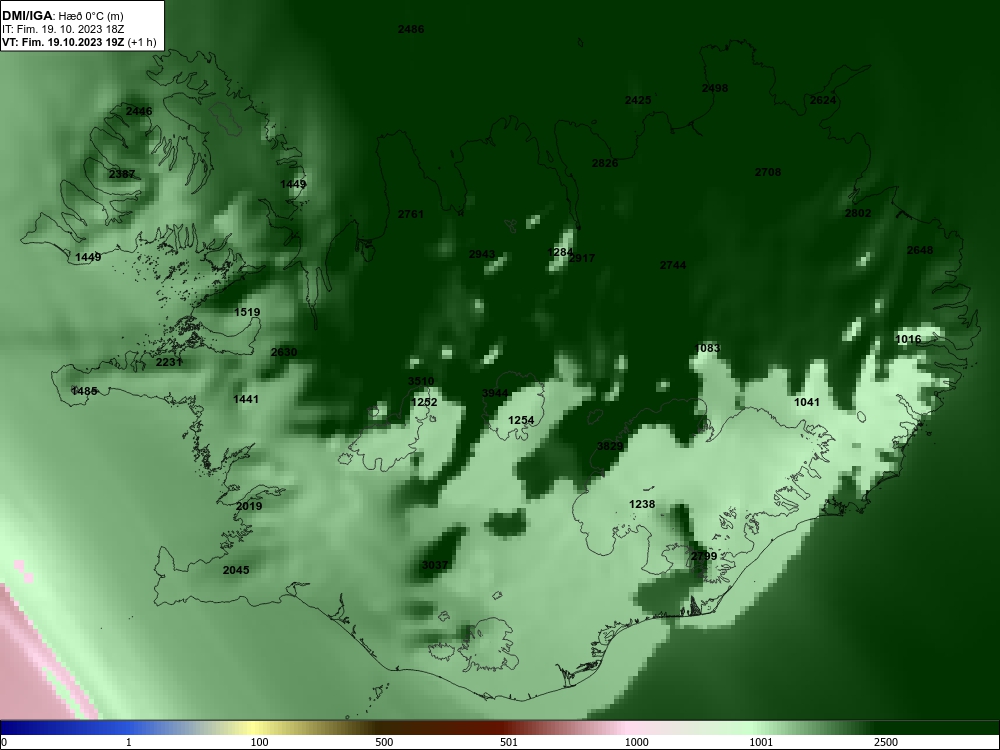Click the map value 2761
This screenshot has height=750, width=1000.
(411, 214)
